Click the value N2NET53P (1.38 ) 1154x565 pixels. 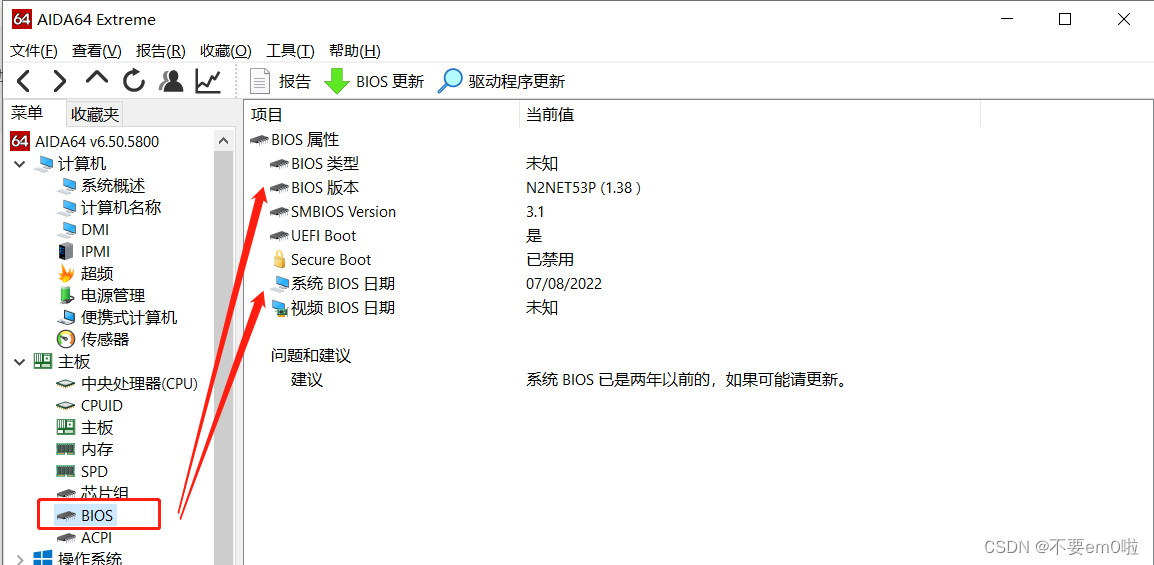(x=584, y=188)
